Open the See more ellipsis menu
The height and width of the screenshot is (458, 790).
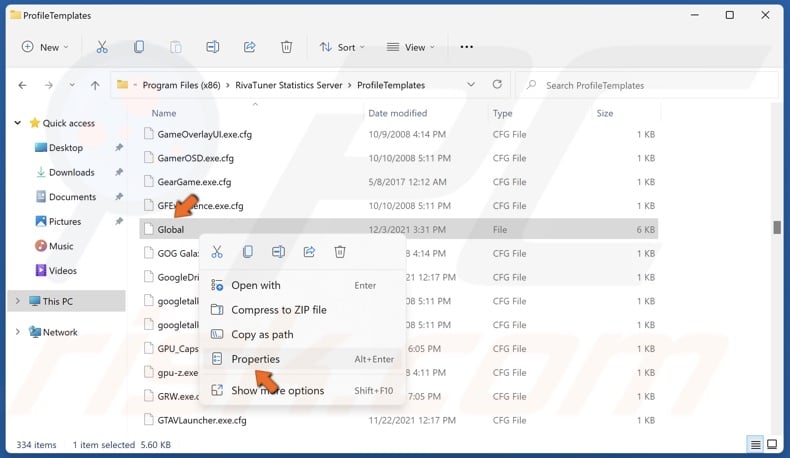pos(467,47)
